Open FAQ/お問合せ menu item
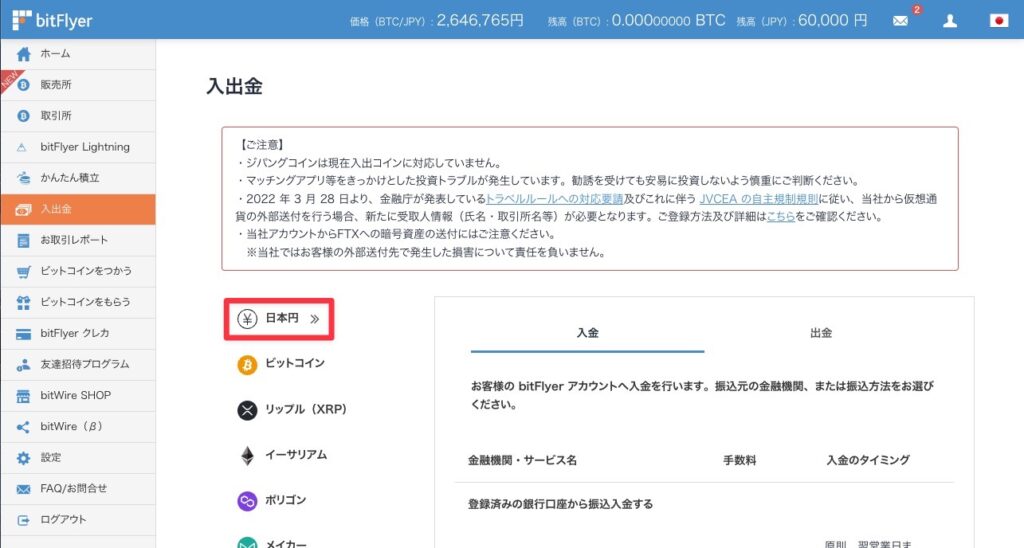 [78, 489]
